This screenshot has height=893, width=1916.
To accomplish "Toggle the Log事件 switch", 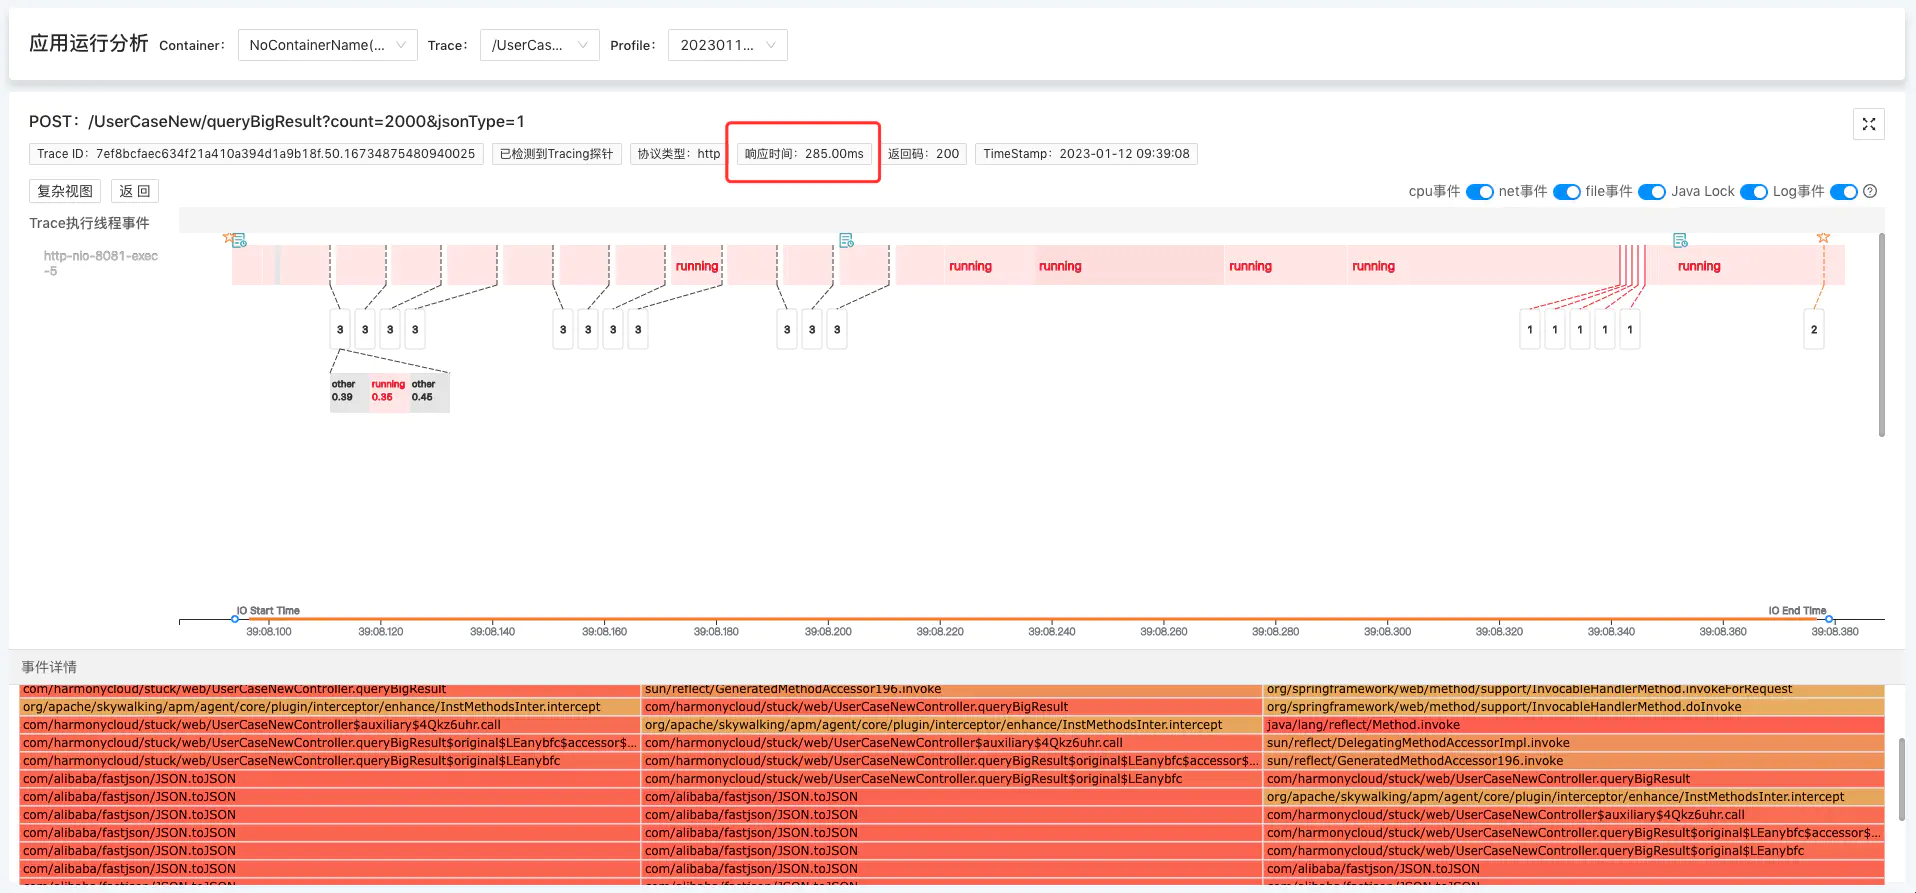I will 1843,192.
